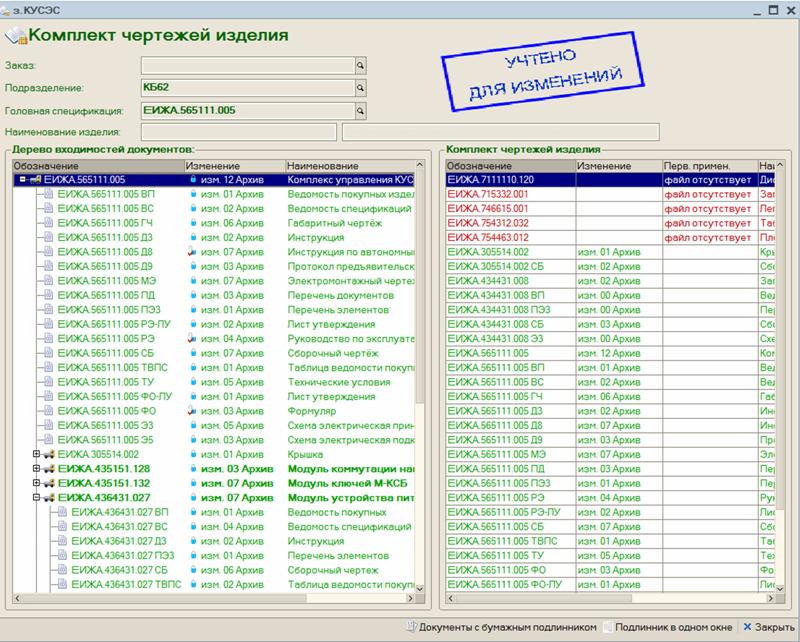
Task: Click assembly icon beside ЕИЖА.435151.128
Action: click(48, 468)
